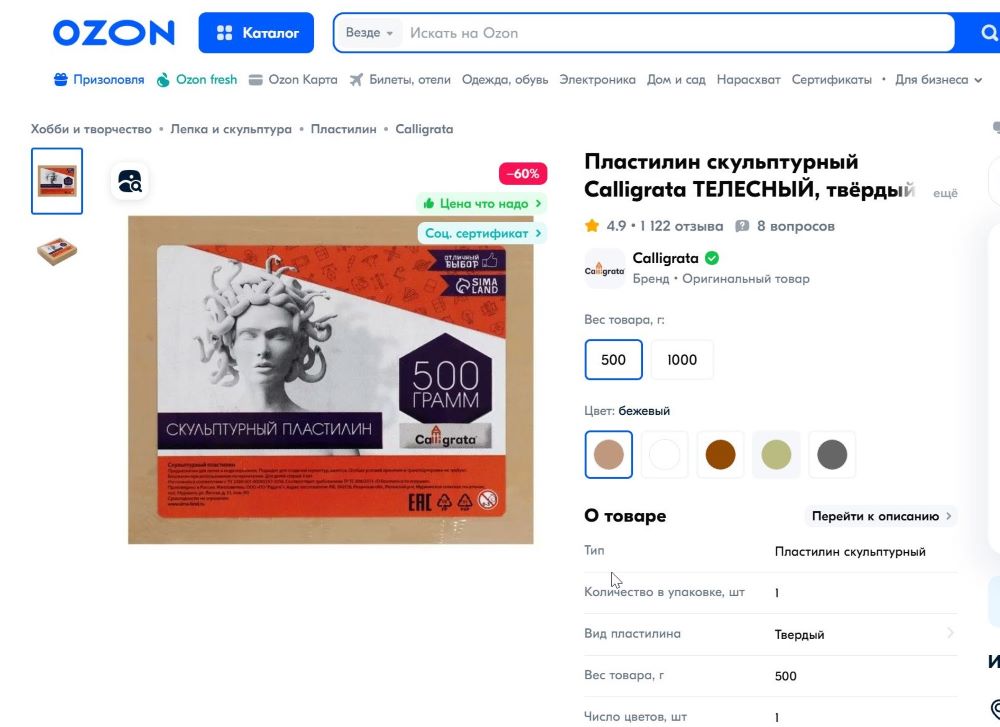Expand the Для бизнеса menu

pyautogui.click(x=938, y=80)
